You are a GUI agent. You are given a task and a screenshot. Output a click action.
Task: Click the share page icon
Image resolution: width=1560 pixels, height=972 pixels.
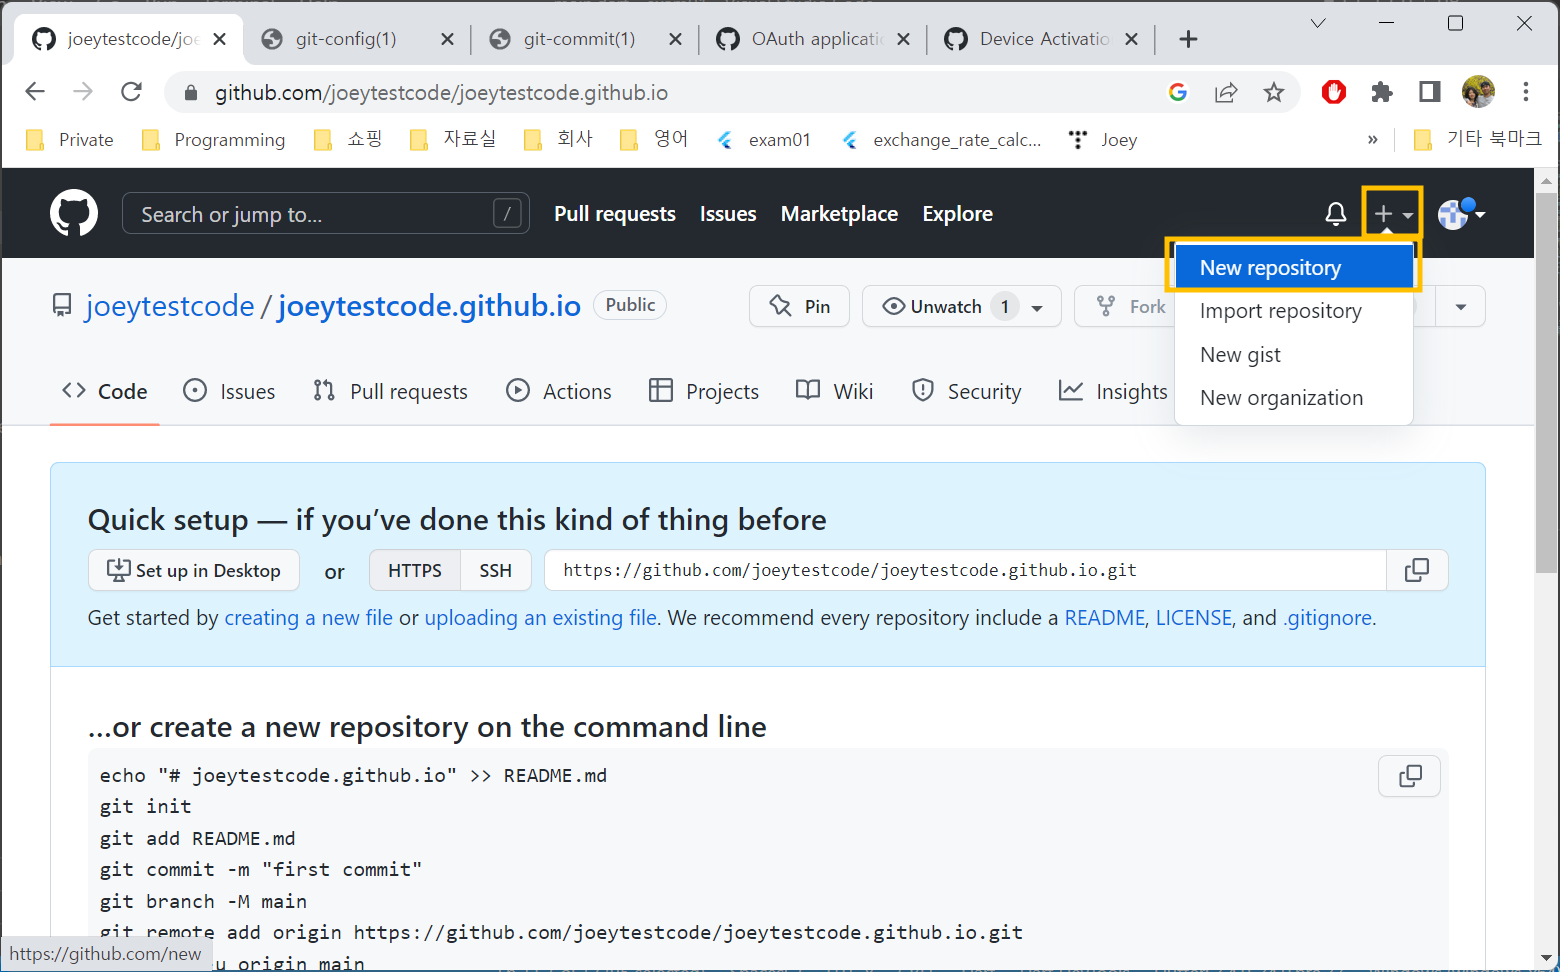click(x=1226, y=92)
